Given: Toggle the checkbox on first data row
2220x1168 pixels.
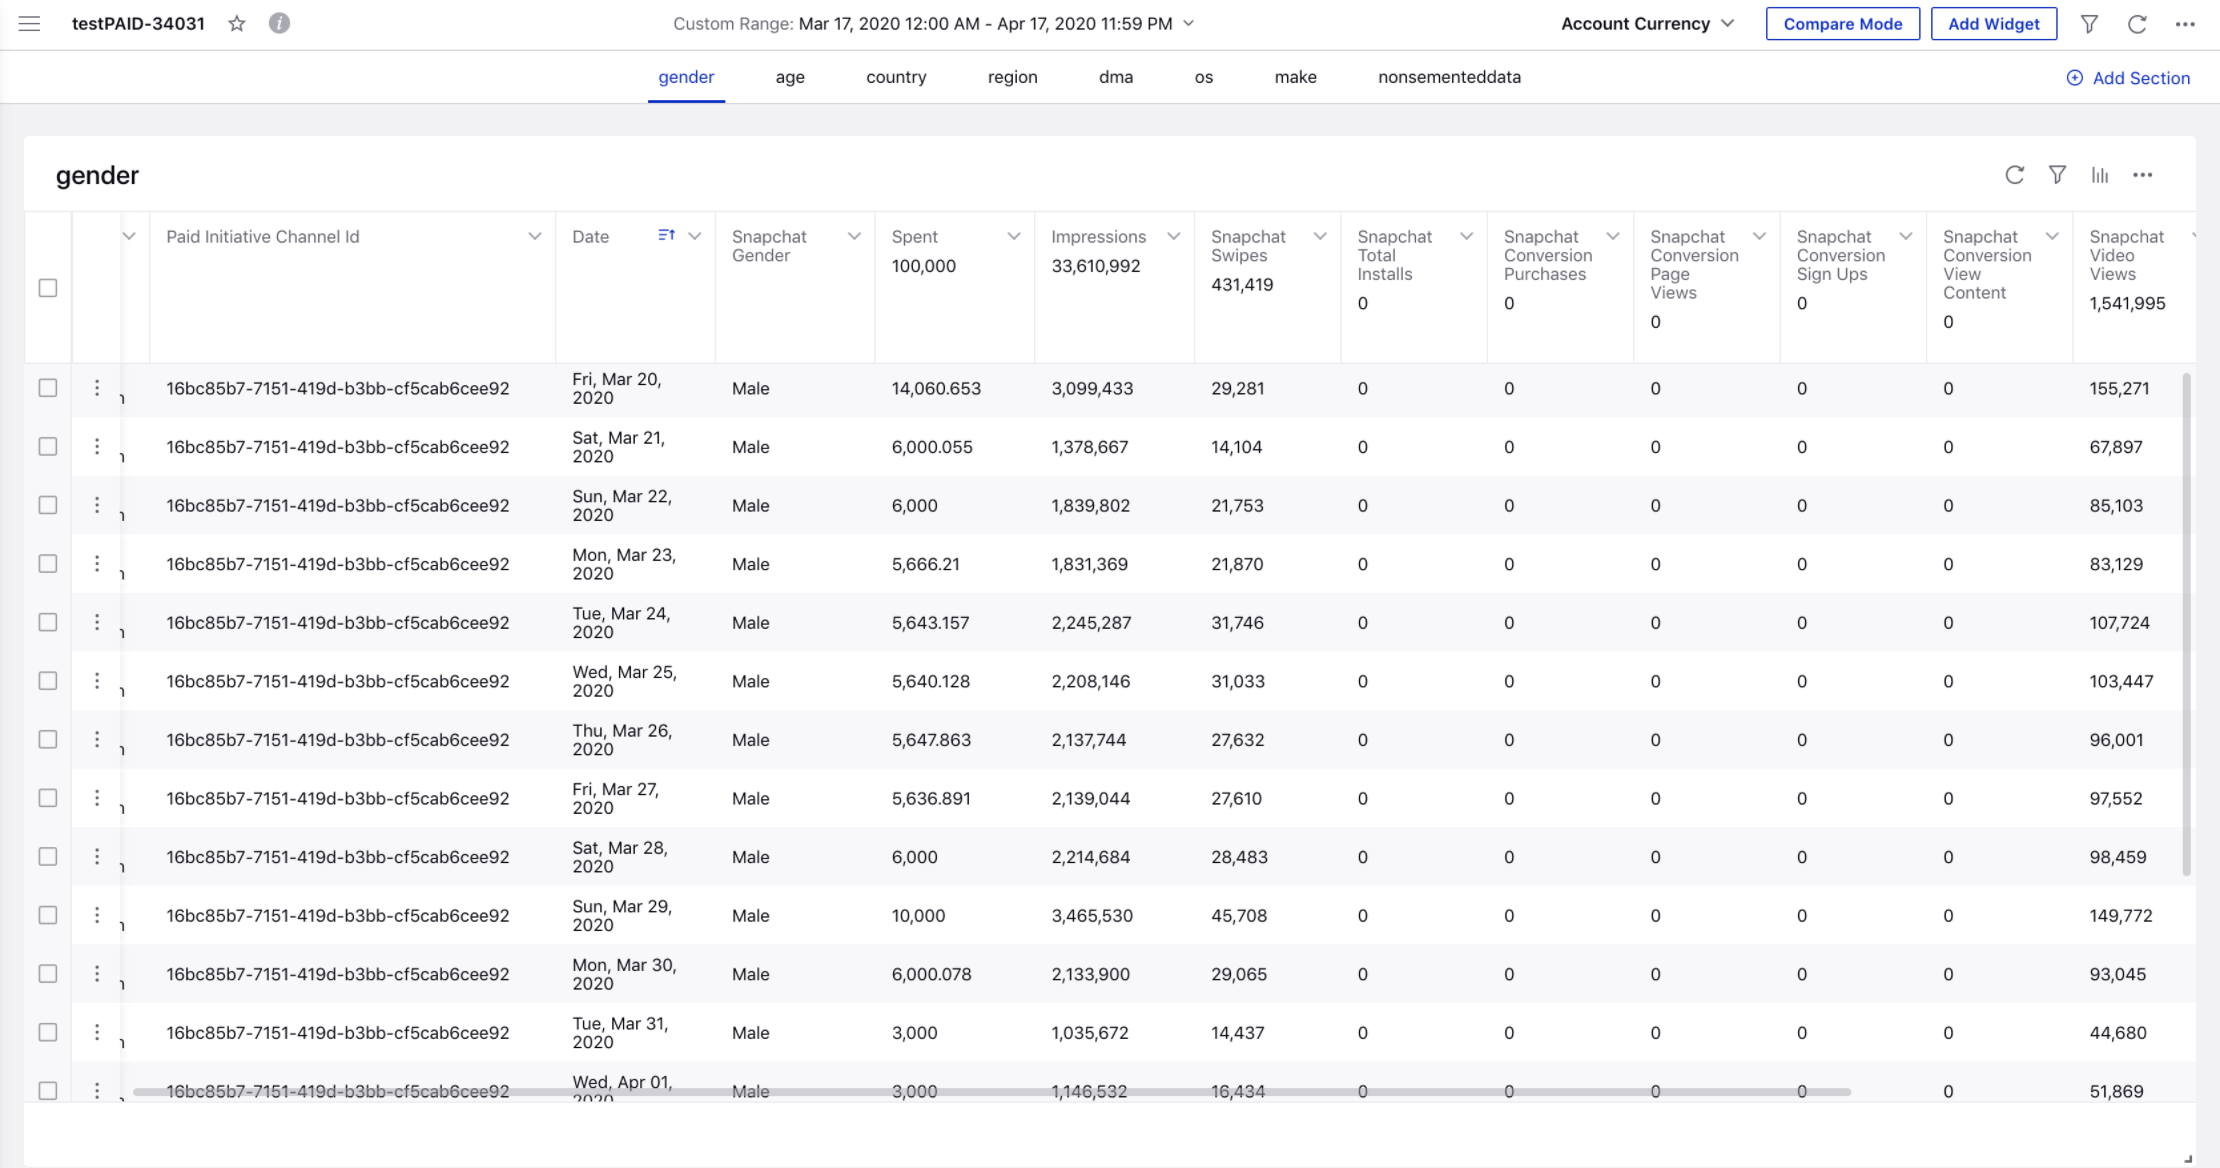Looking at the screenshot, I should pyautogui.click(x=48, y=386).
